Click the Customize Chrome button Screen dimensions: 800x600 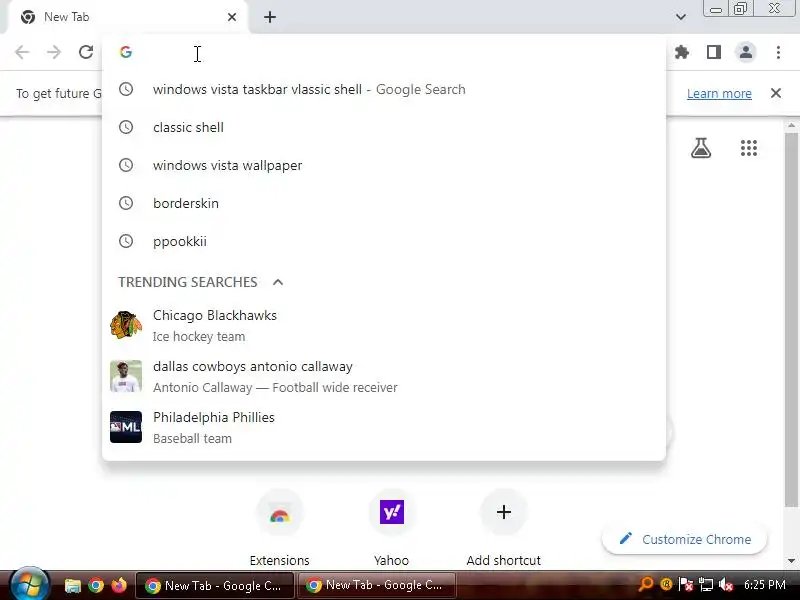[685, 539]
